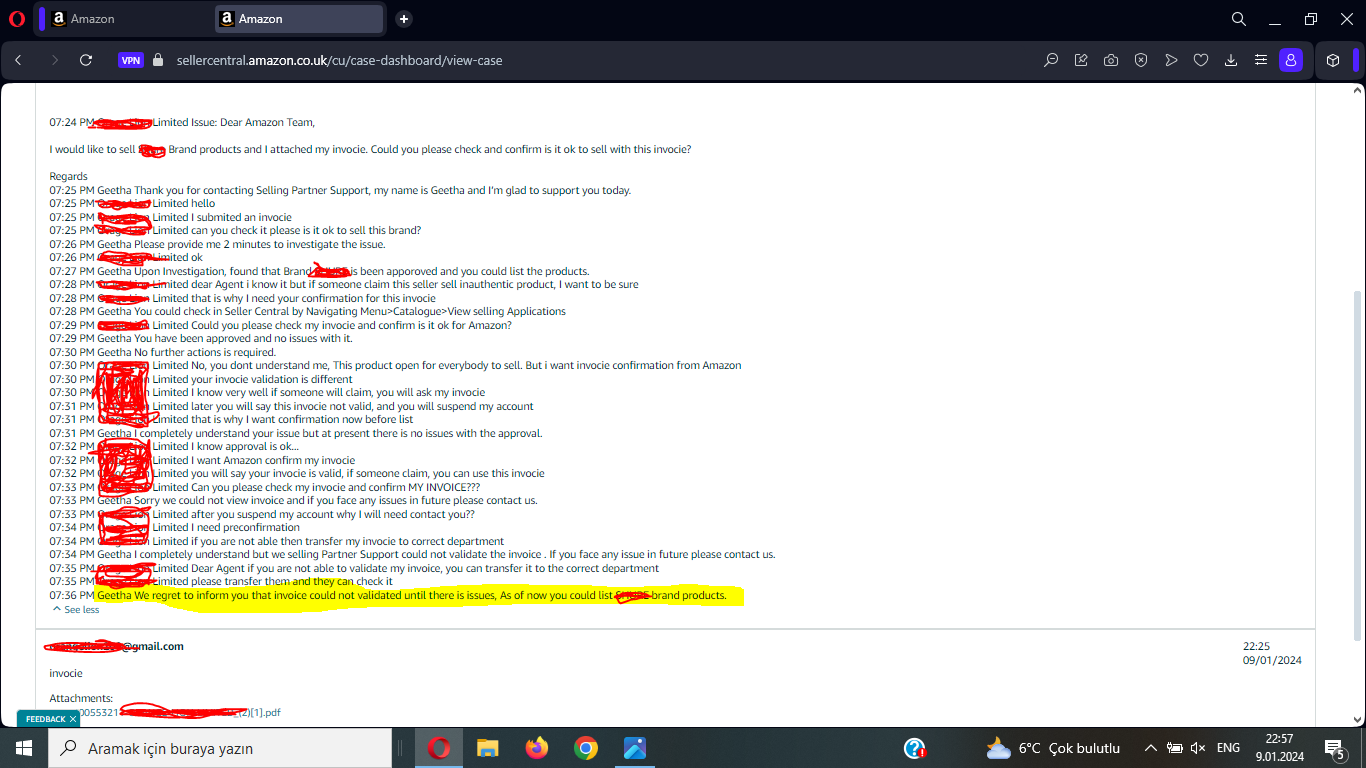Switch the ENG input language
This screenshot has height=768, width=1366.
point(1228,748)
